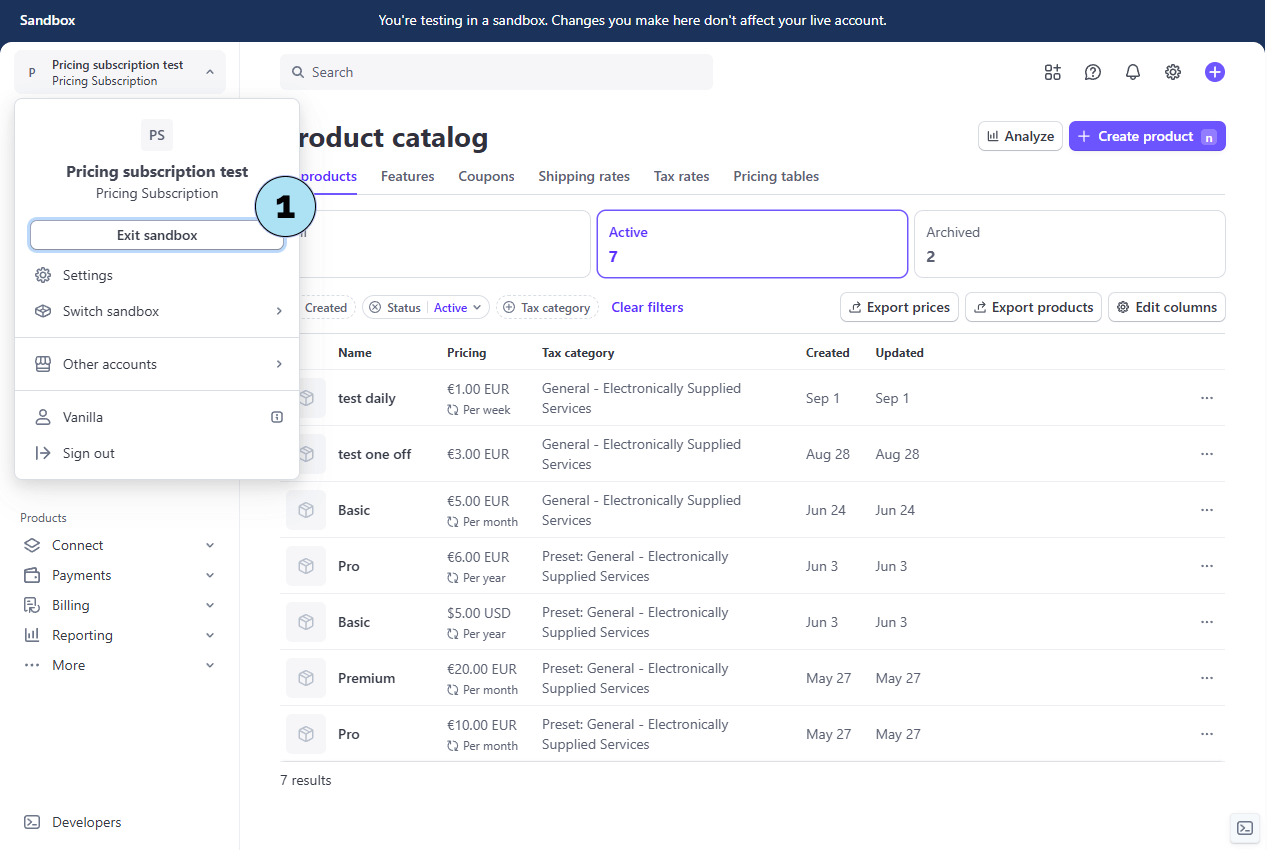Image resolution: width=1267 pixels, height=850 pixels.
Task: Remove the Status filter via its X icon
Action: [375, 308]
